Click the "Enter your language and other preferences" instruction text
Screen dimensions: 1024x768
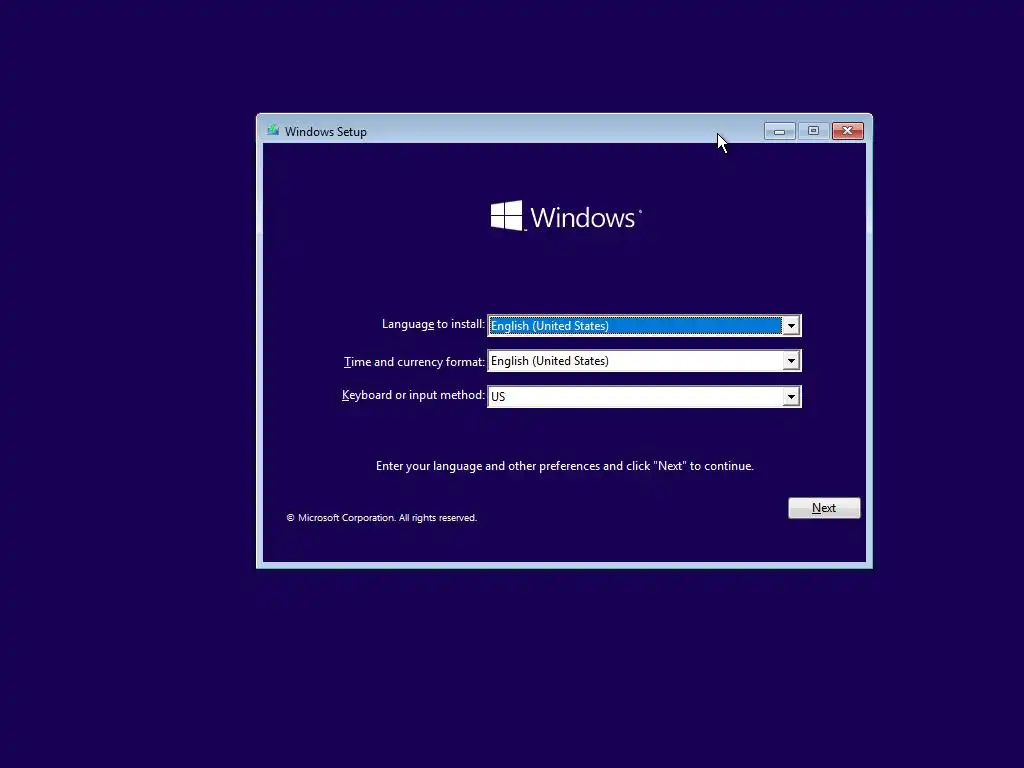tap(564, 466)
